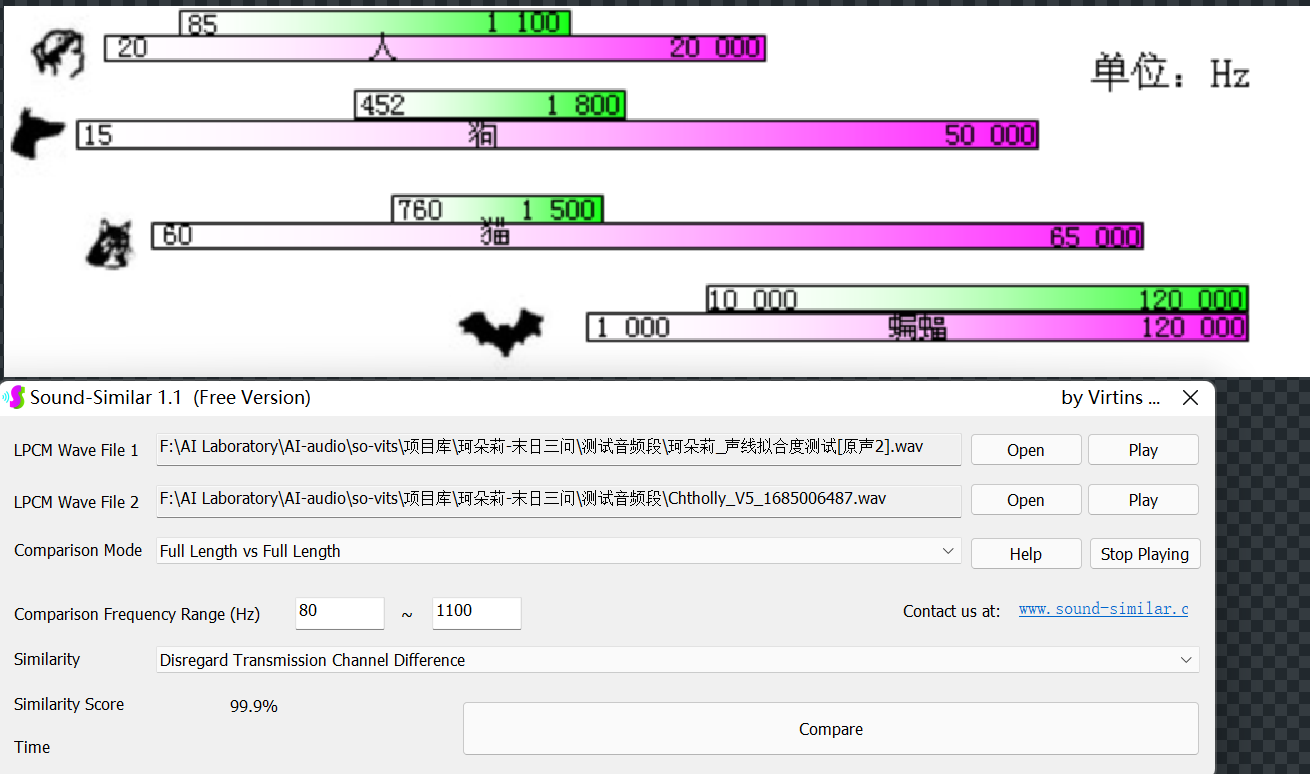
Task: Visit the www.sound-similar website link
Action: pos(1103,609)
